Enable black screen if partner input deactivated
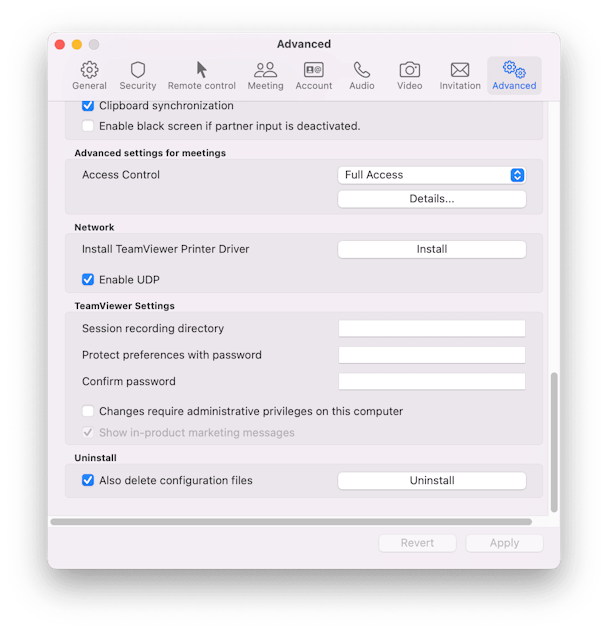The height and width of the screenshot is (632, 608). (x=88, y=126)
